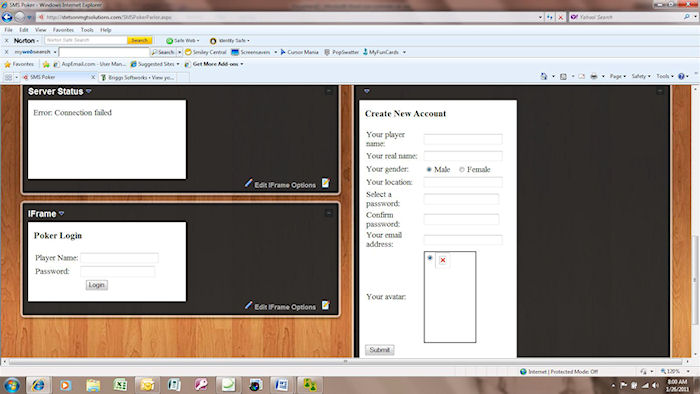
Task: Select the Male gender radio button
Action: coord(429,170)
